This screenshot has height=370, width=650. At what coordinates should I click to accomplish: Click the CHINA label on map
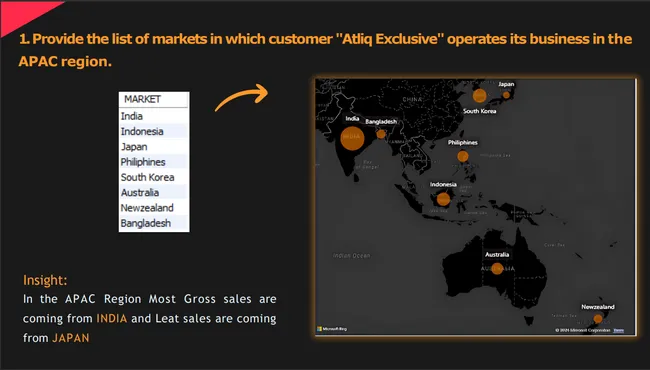(412, 99)
